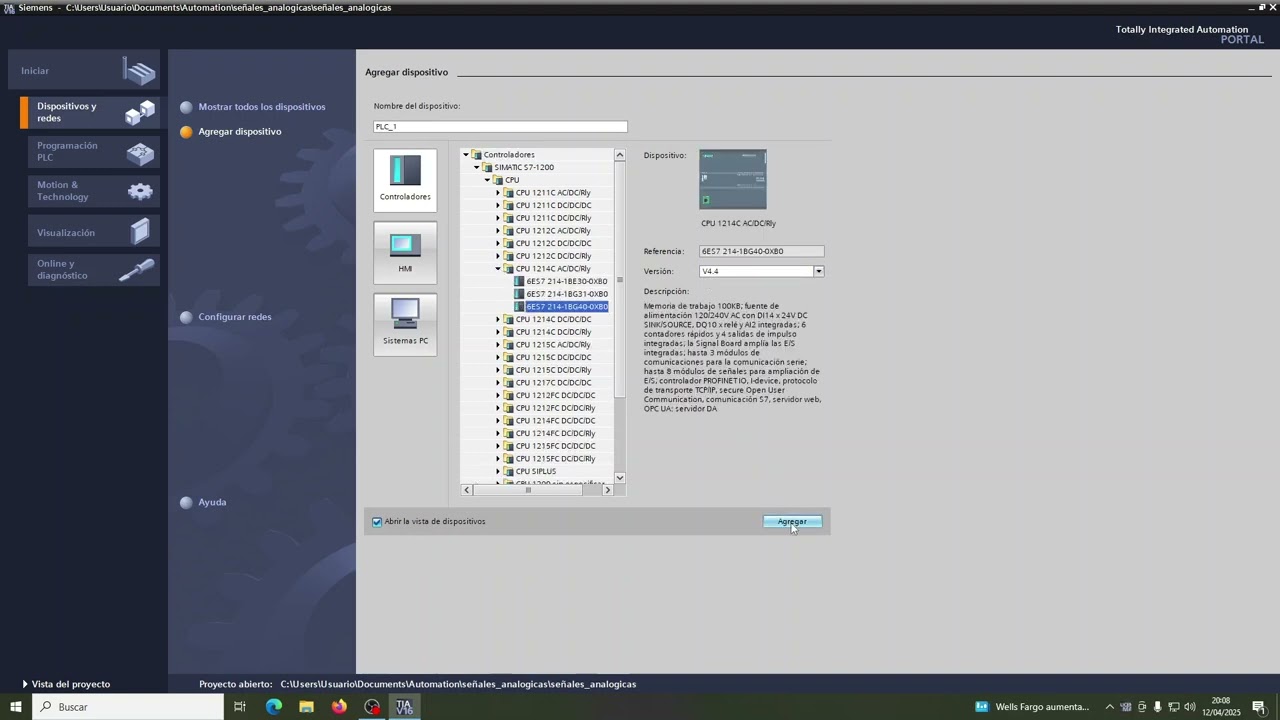Click the bullet beside Ayuda
The height and width of the screenshot is (720, 1280).
pyautogui.click(x=186, y=502)
